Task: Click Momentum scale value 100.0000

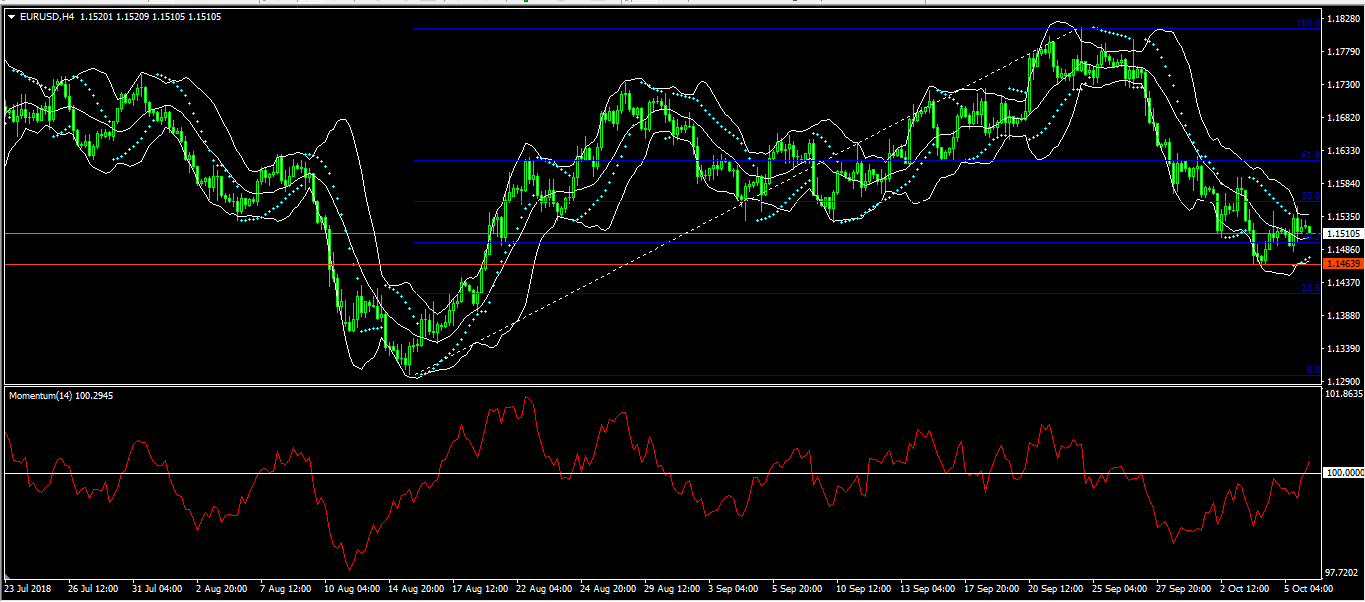Action: click(1343, 472)
